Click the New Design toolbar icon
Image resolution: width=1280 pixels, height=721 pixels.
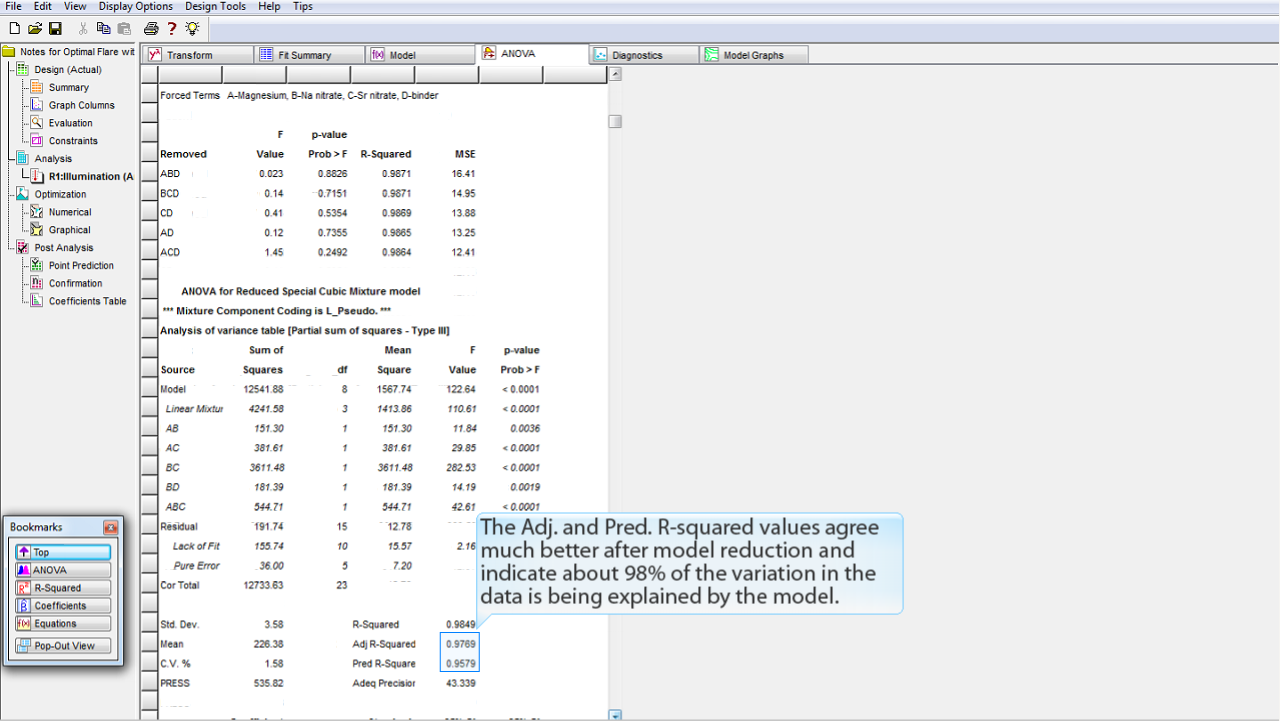14,29
